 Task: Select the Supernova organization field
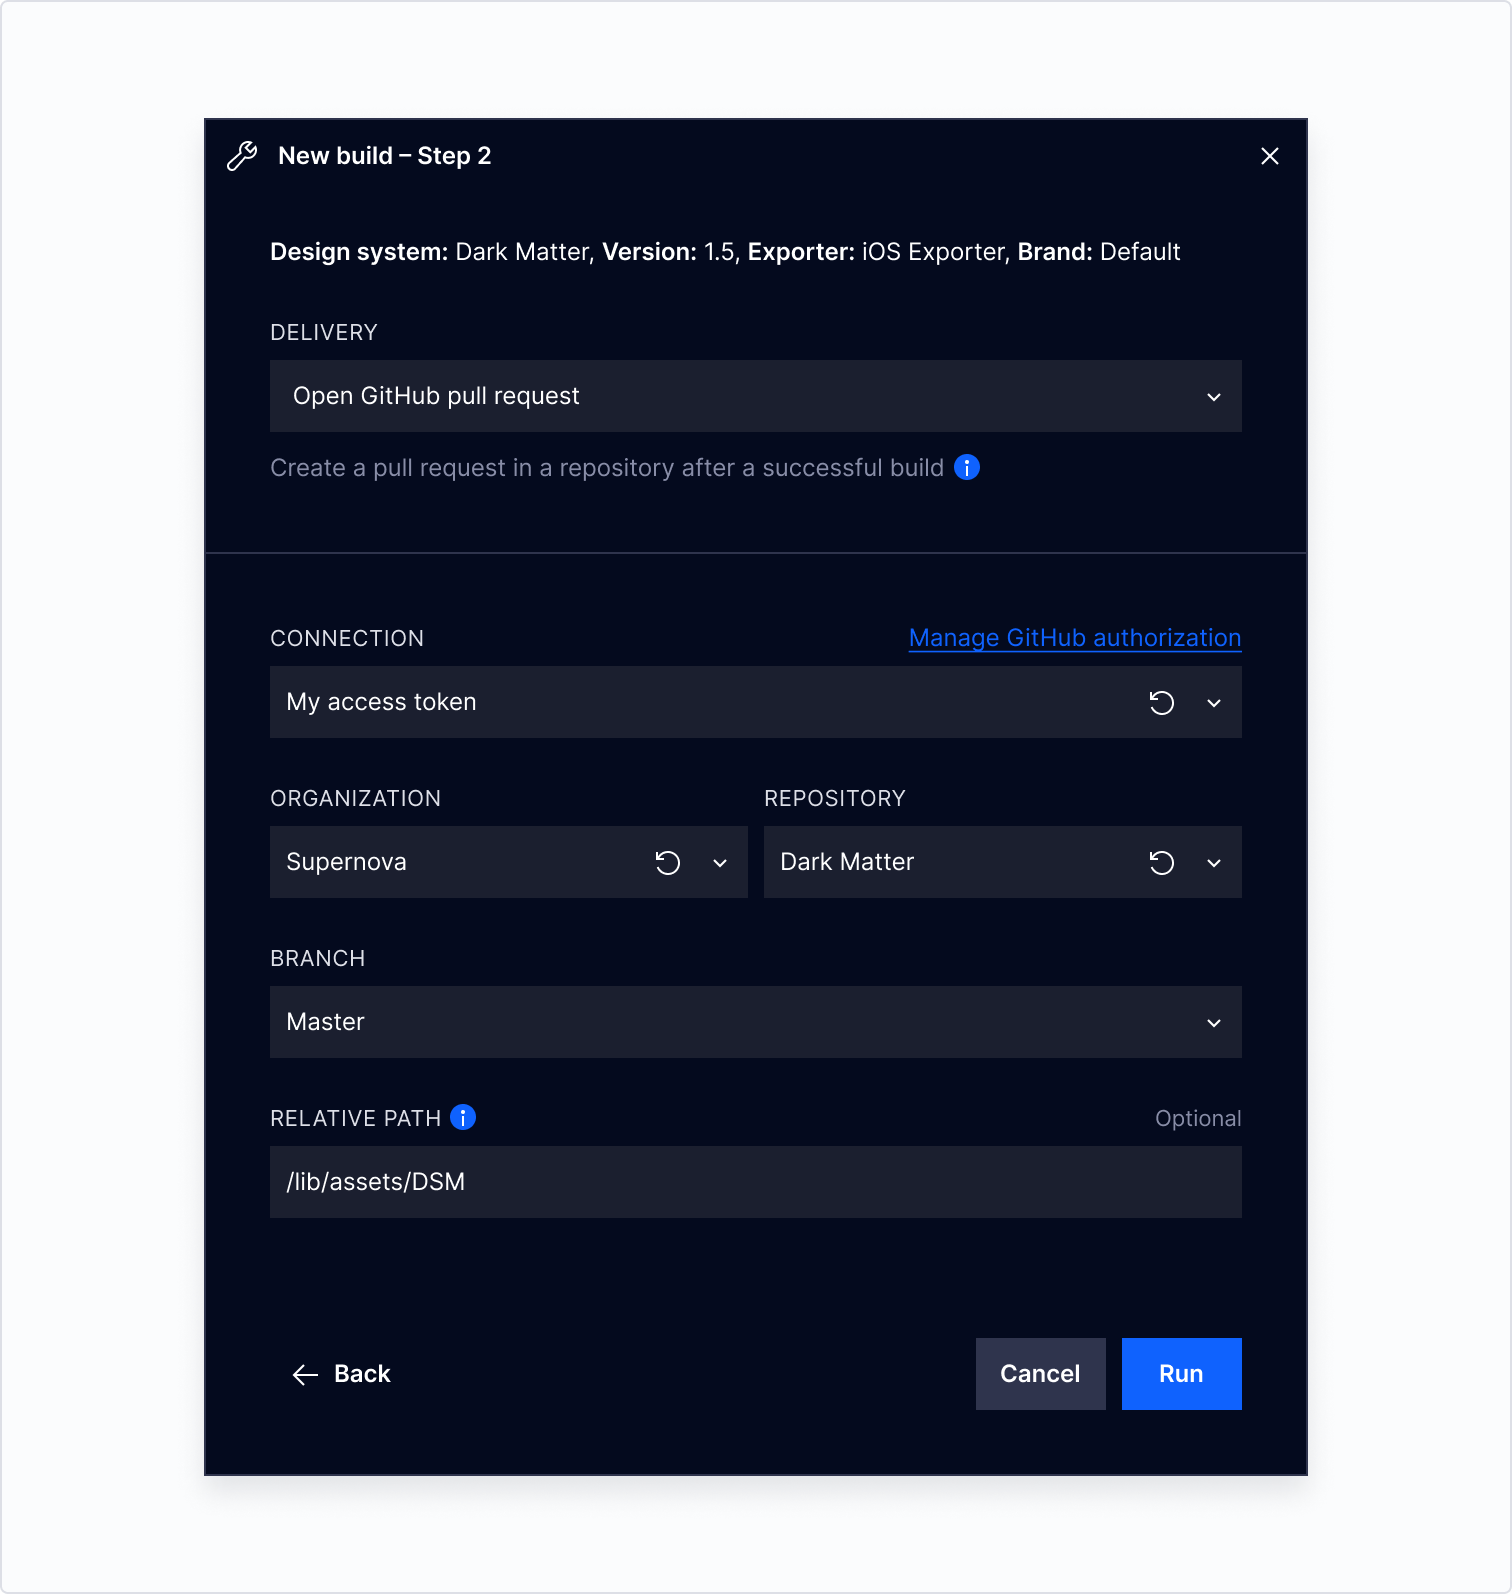(509, 862)
